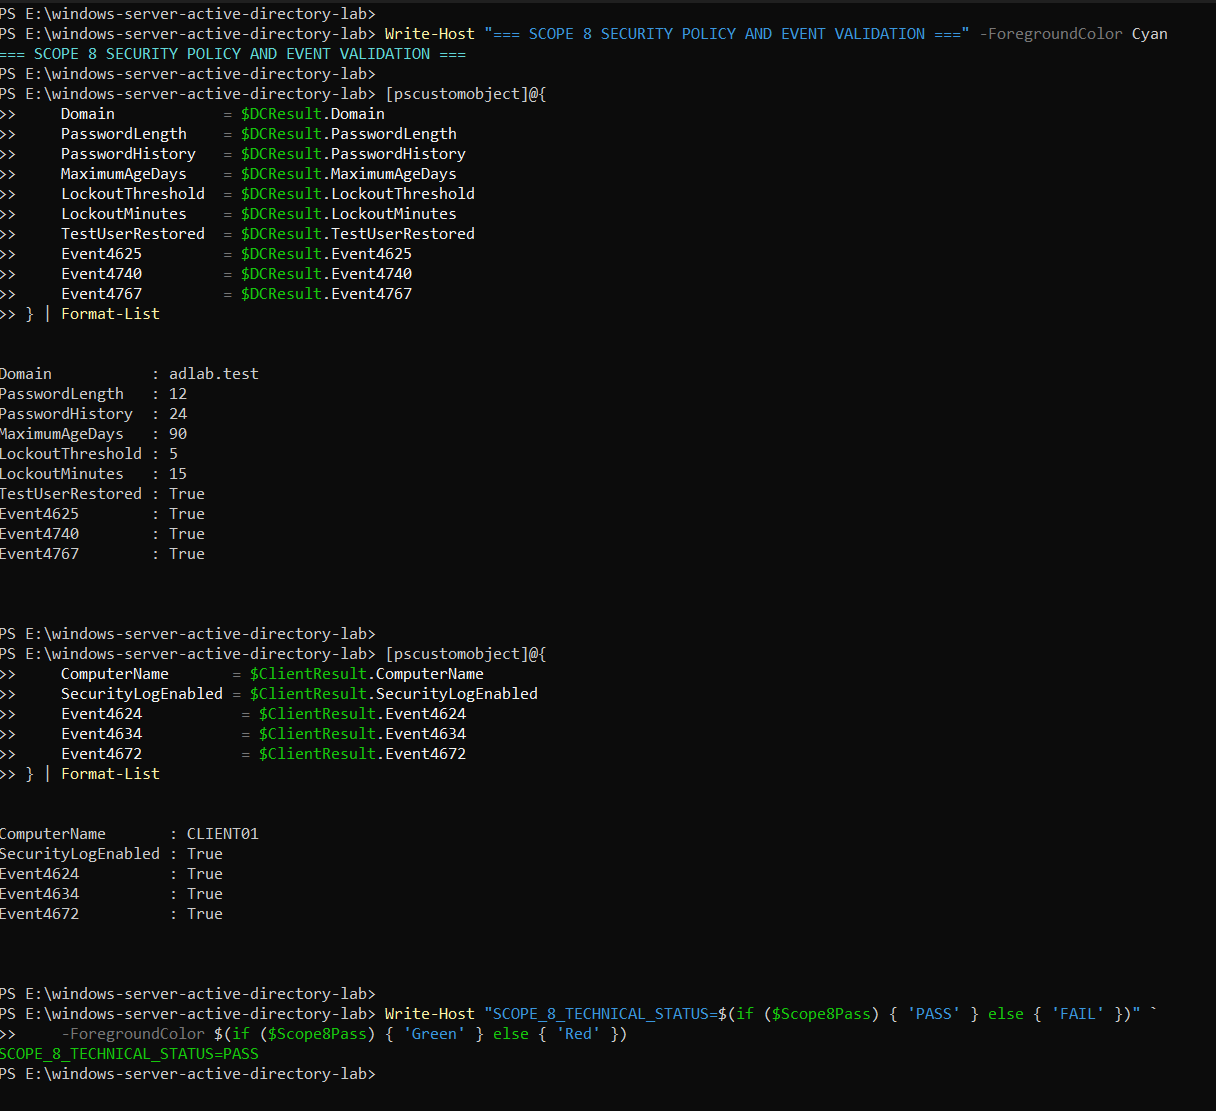Screen dimensions: 1216x1111
Task: Click the PasswordLength output value 12
Action: 178,394
